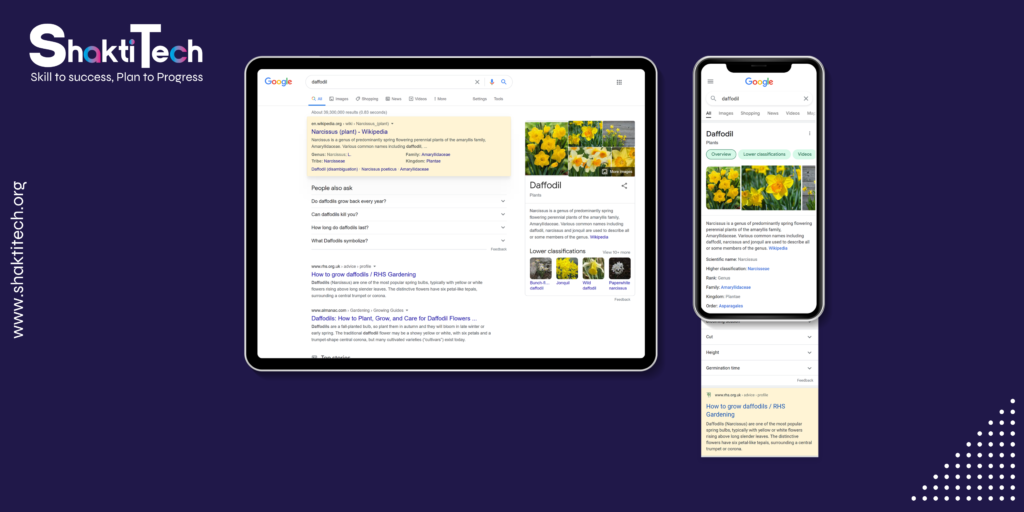Expand the Height row below phone
The image size is (1024, 512).
point(759,353)
